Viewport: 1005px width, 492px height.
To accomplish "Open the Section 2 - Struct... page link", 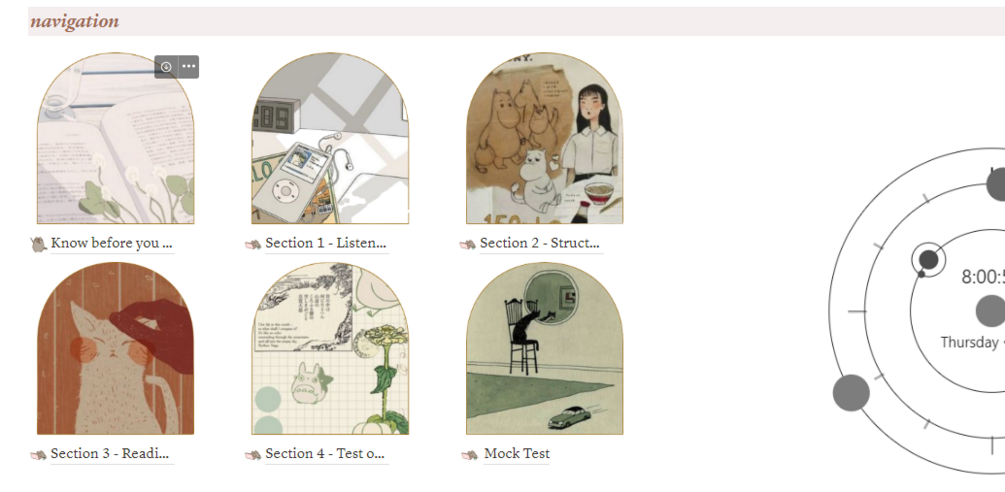I will coord(540,243).
